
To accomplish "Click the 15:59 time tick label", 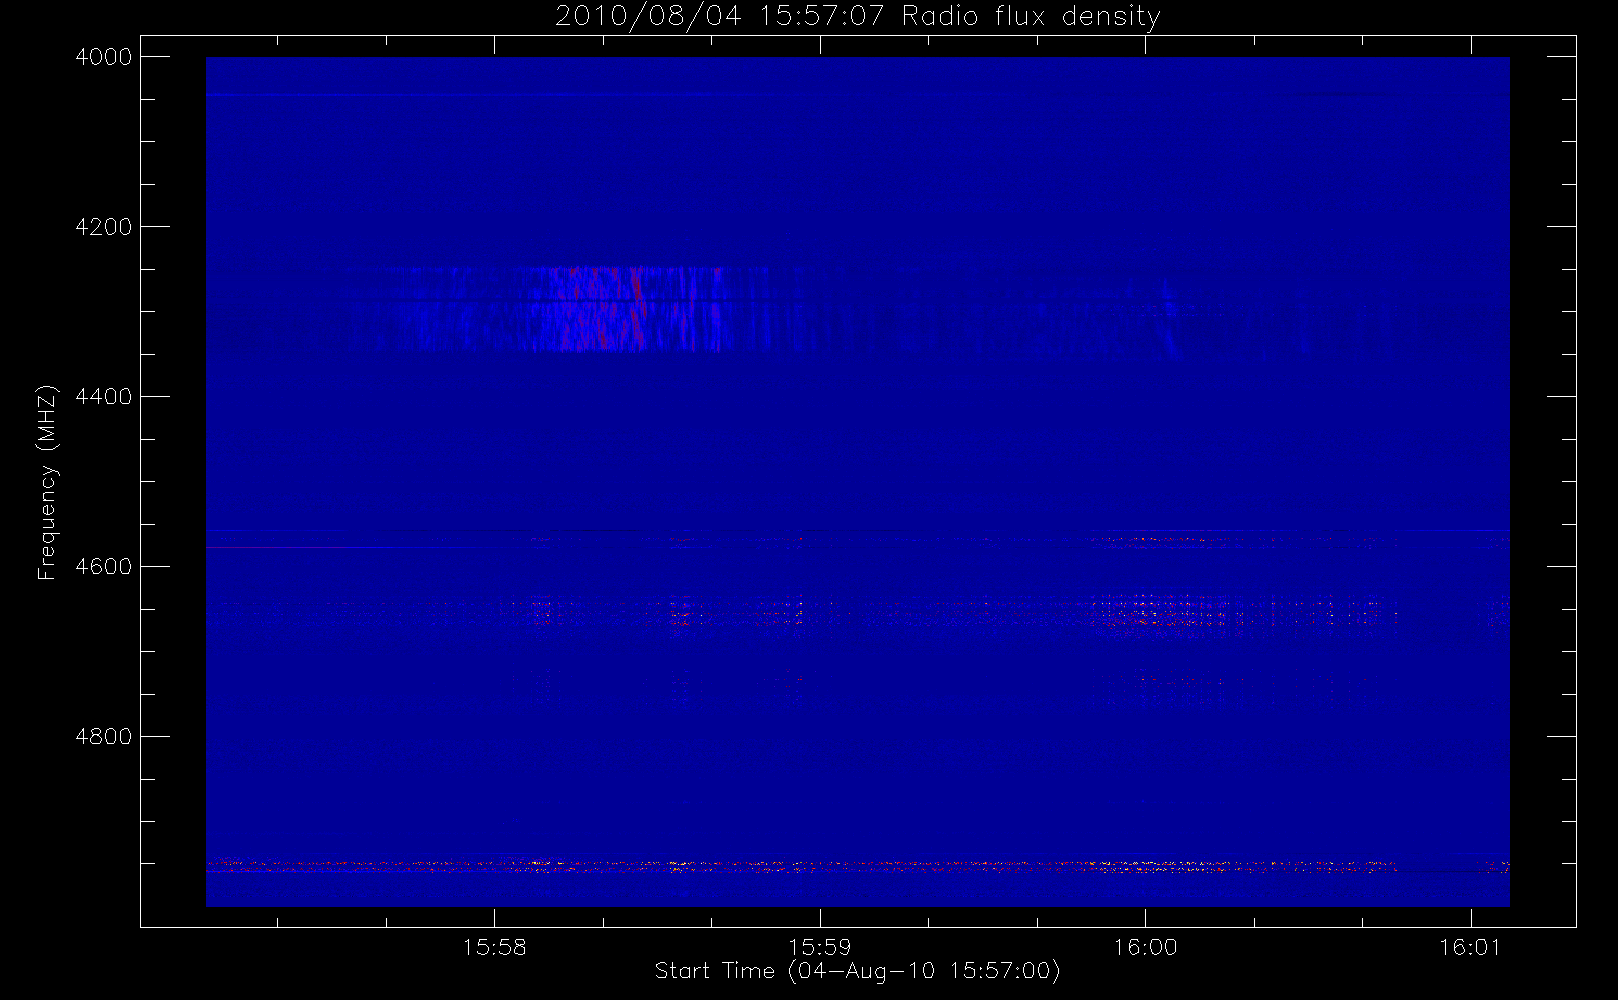I will pos(820,947).
